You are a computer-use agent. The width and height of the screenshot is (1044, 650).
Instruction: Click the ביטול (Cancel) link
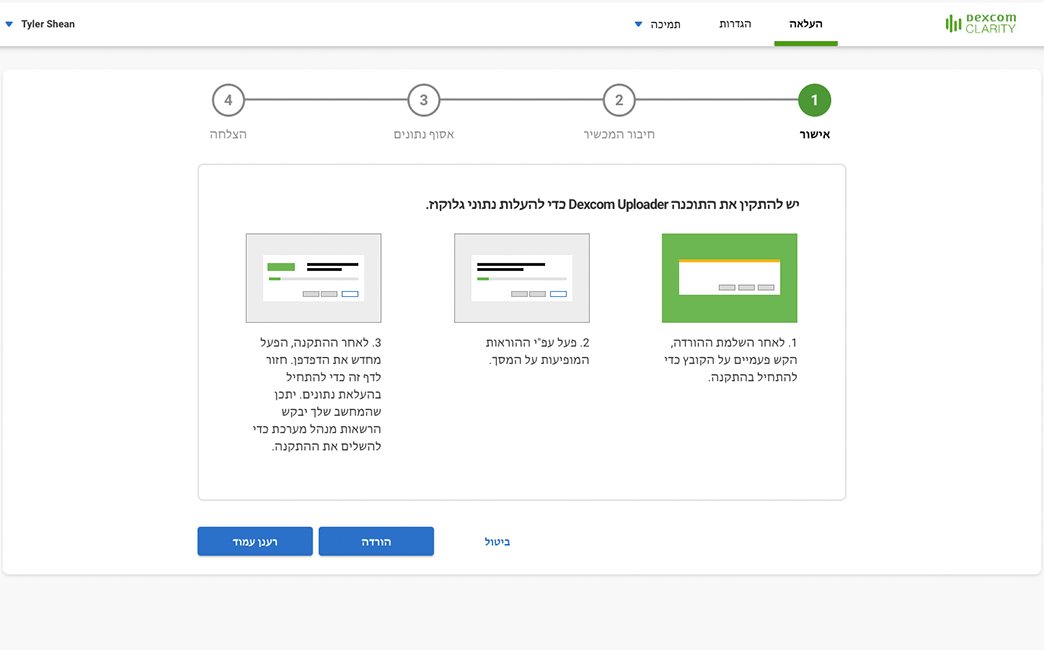[x=497, y=541]
